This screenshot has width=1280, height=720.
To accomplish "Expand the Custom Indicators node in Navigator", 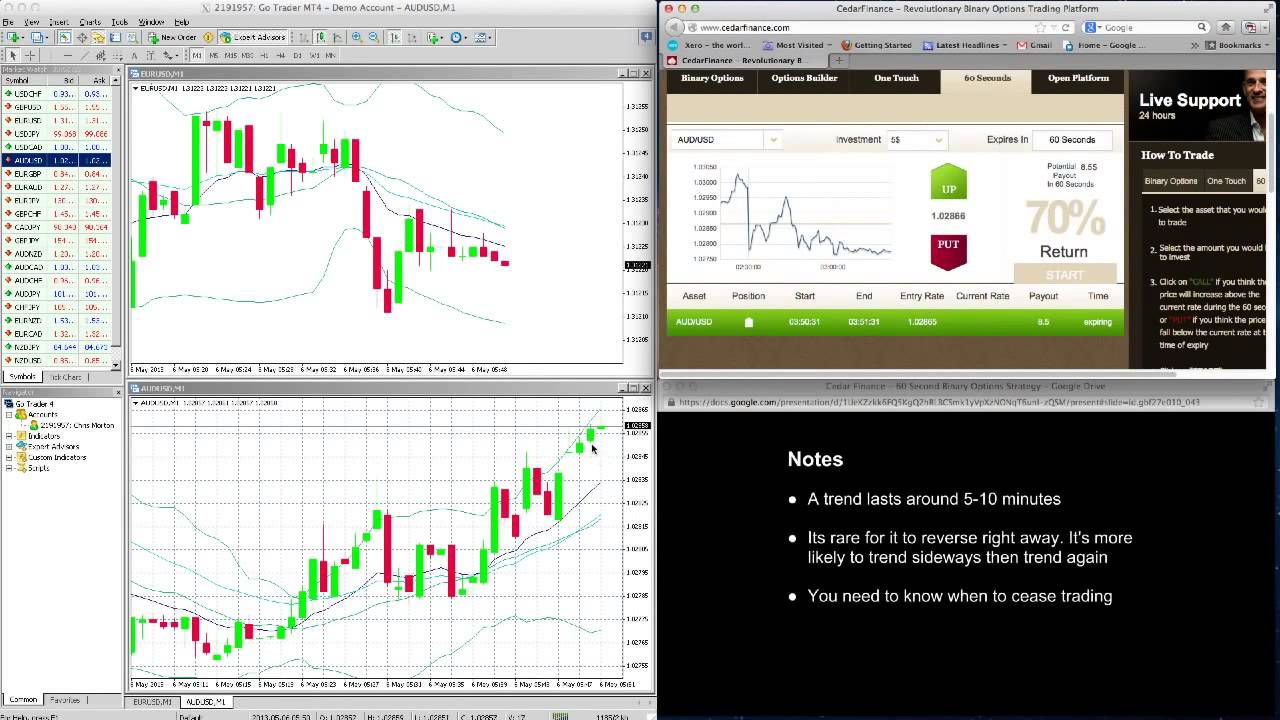I will [9, 457].
